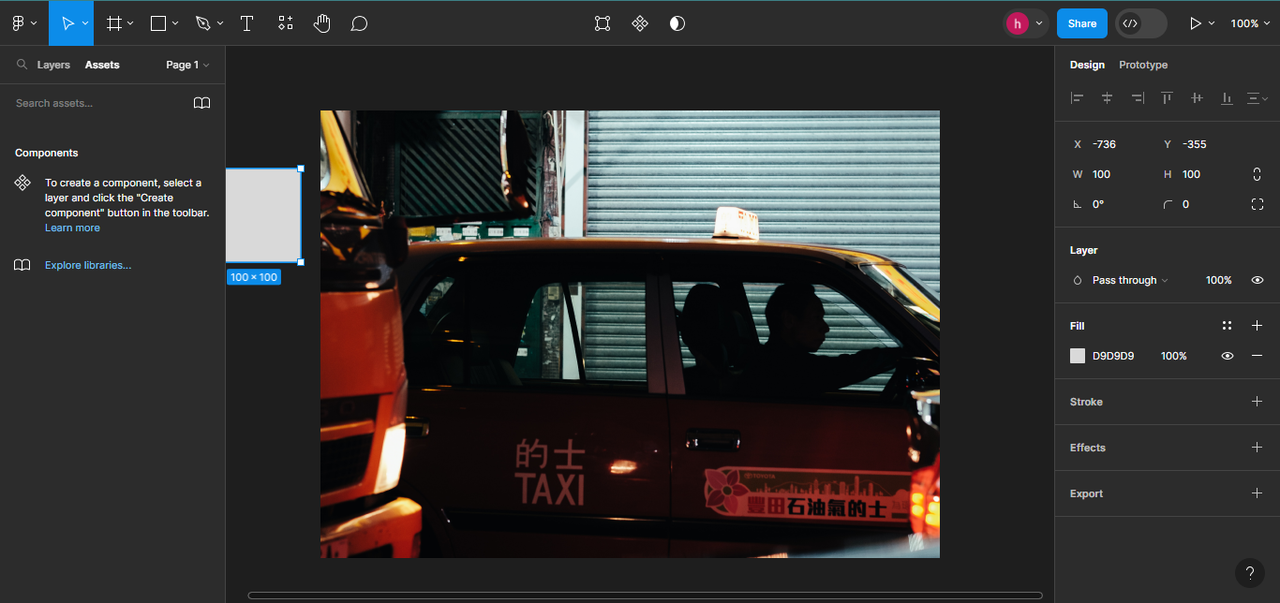Click Align horizontal centers icon
The image size is (1280, 603).
[1107, 98]
